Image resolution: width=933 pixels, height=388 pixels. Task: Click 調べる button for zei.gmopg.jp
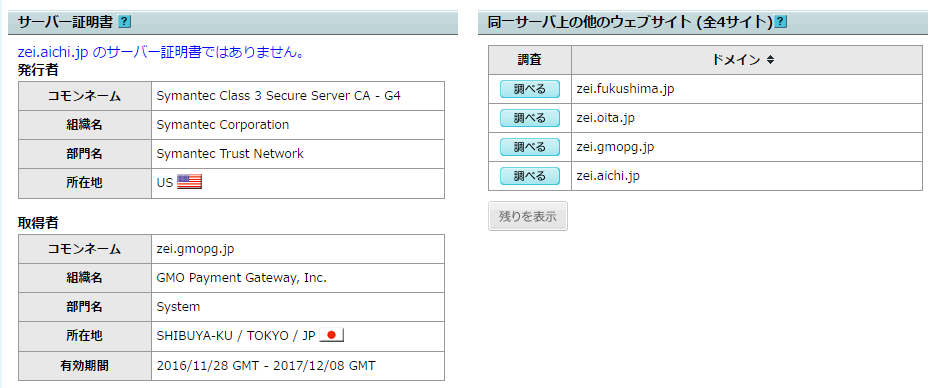click(530, 146)
